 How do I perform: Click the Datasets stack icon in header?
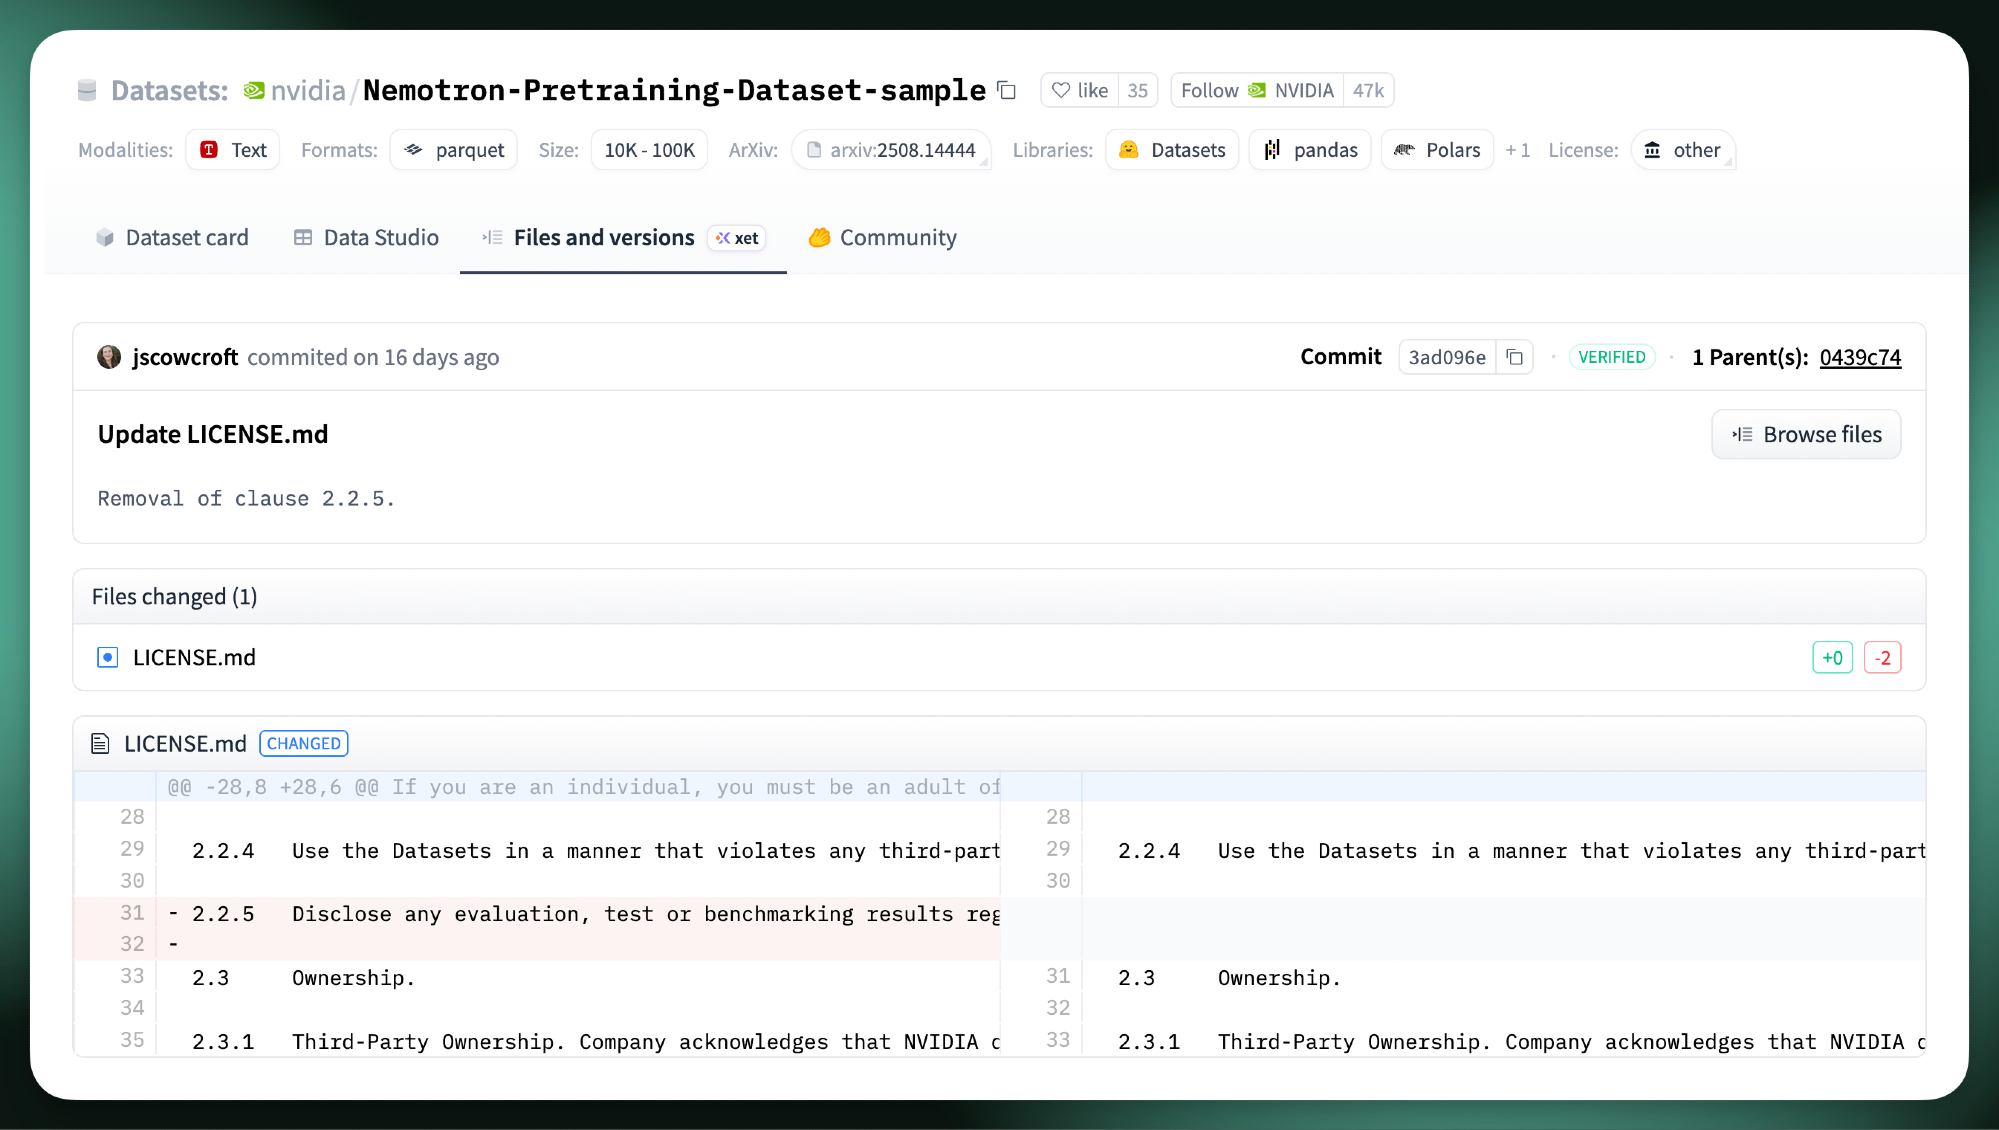coord(88,91)
